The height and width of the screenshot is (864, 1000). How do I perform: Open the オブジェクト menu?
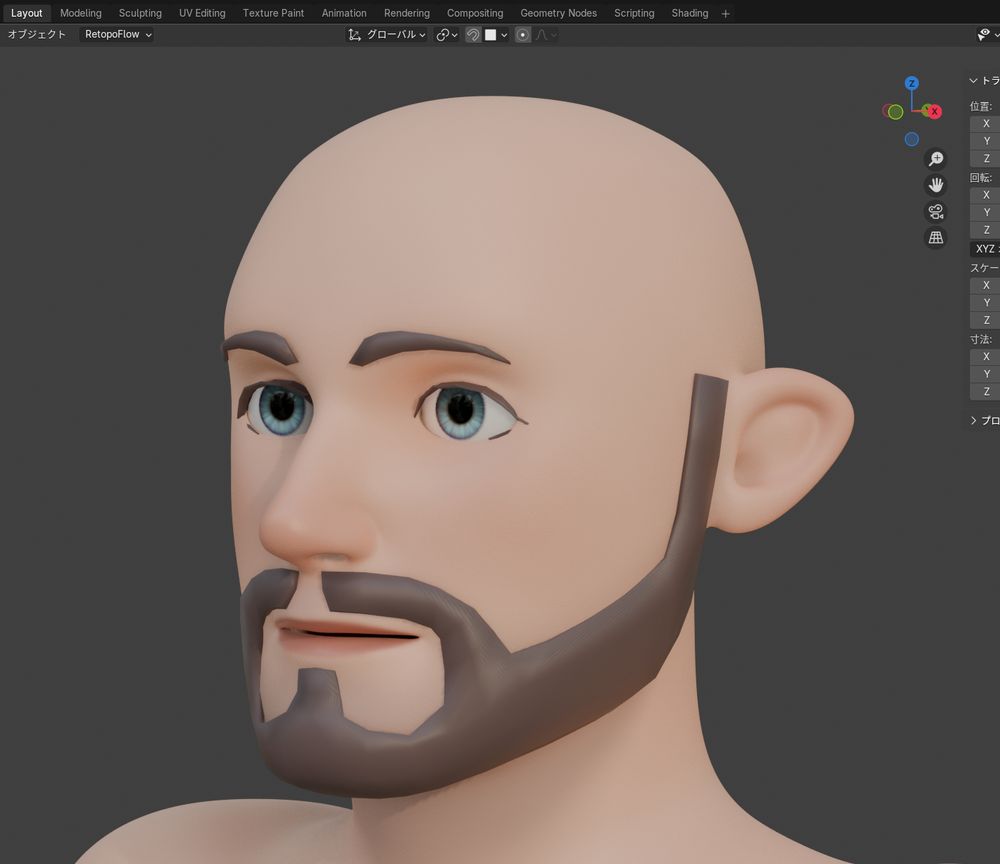click(x=36, y=34)
